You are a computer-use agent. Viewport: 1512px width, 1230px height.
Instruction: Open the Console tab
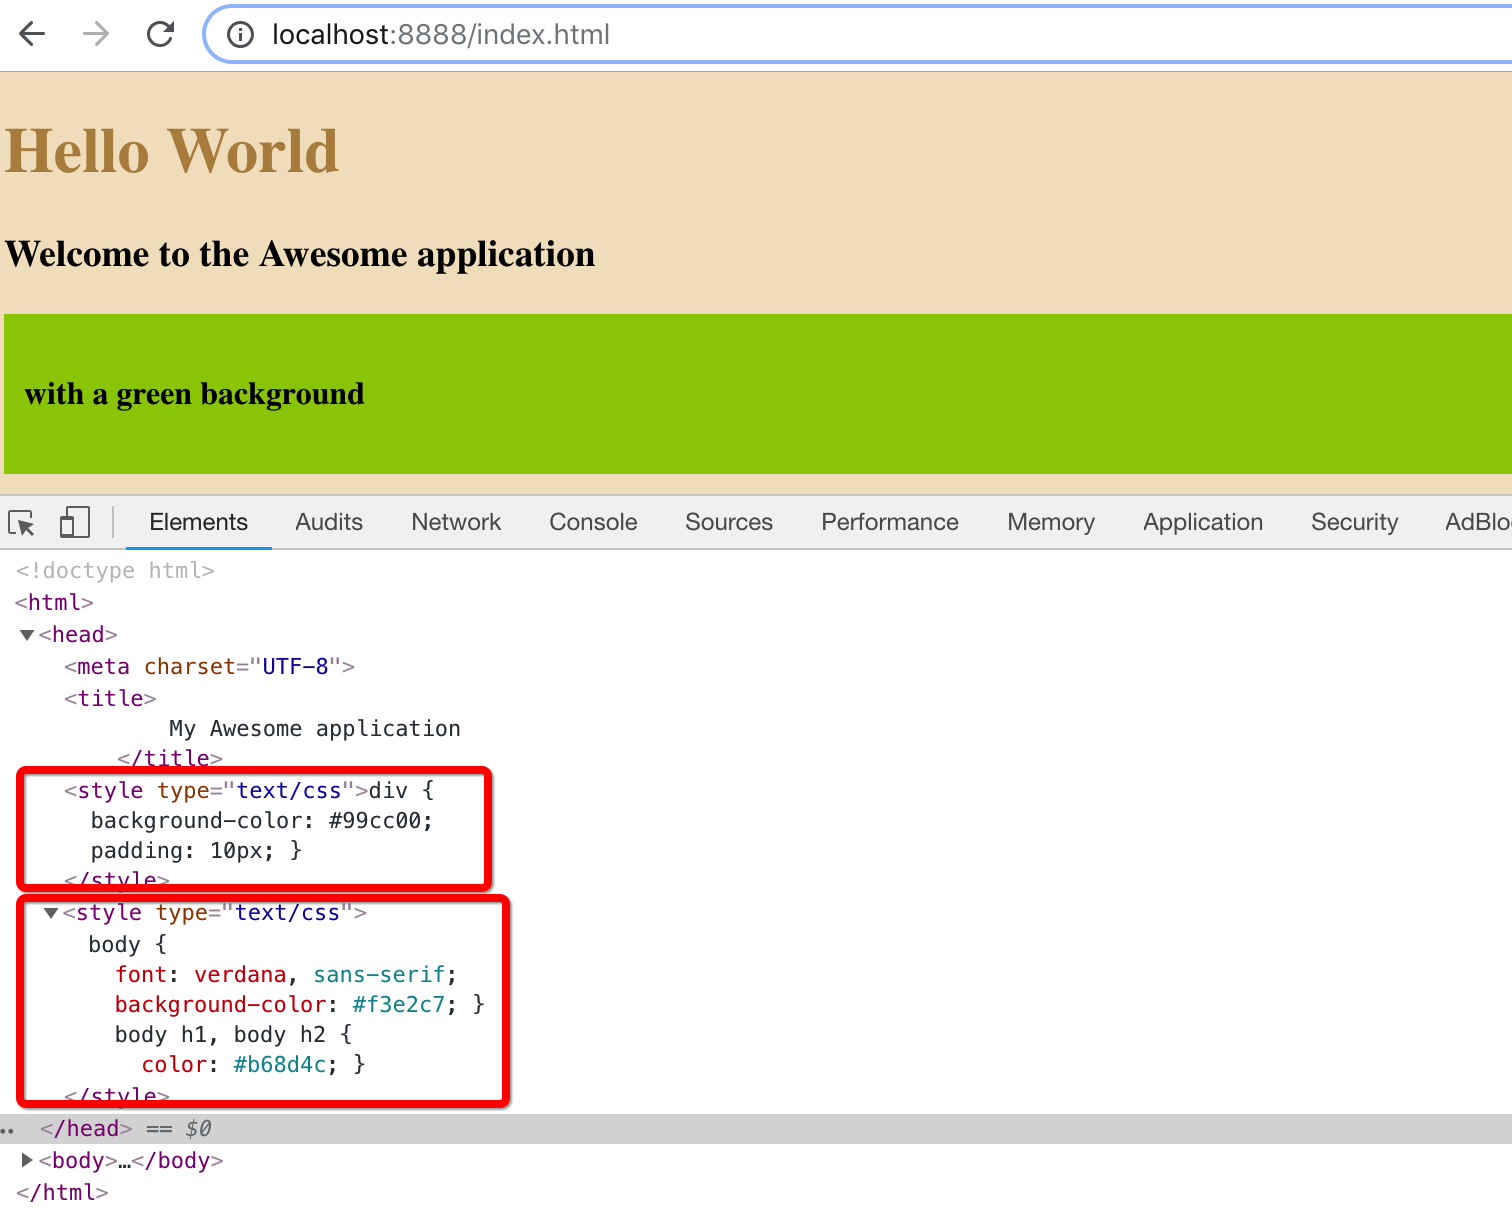point(593,522)
